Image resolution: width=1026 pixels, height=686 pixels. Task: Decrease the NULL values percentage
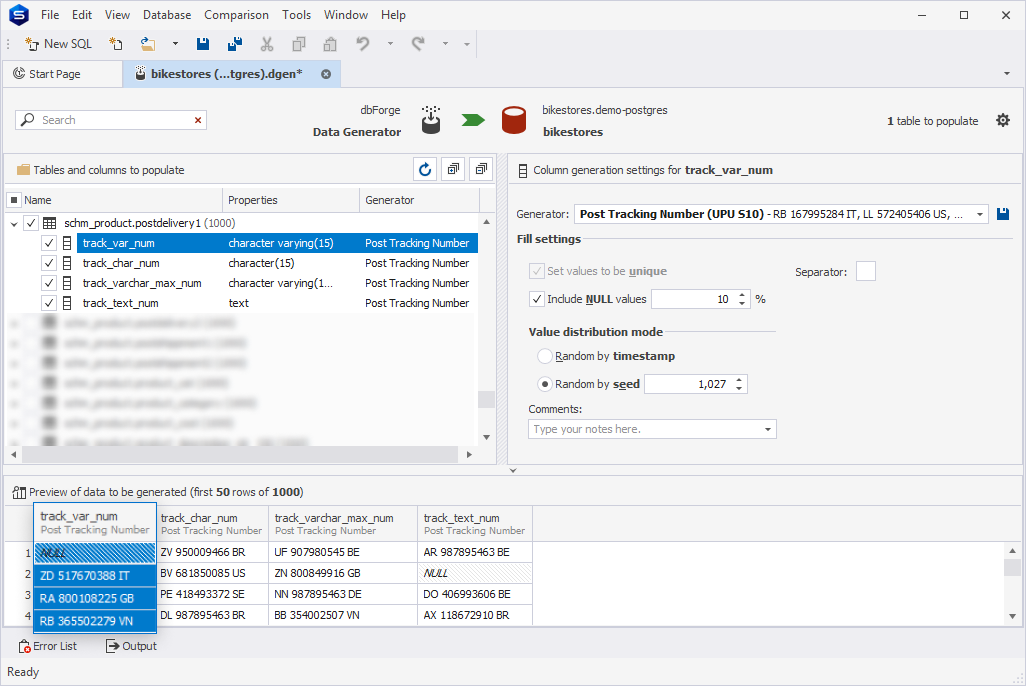742,303
